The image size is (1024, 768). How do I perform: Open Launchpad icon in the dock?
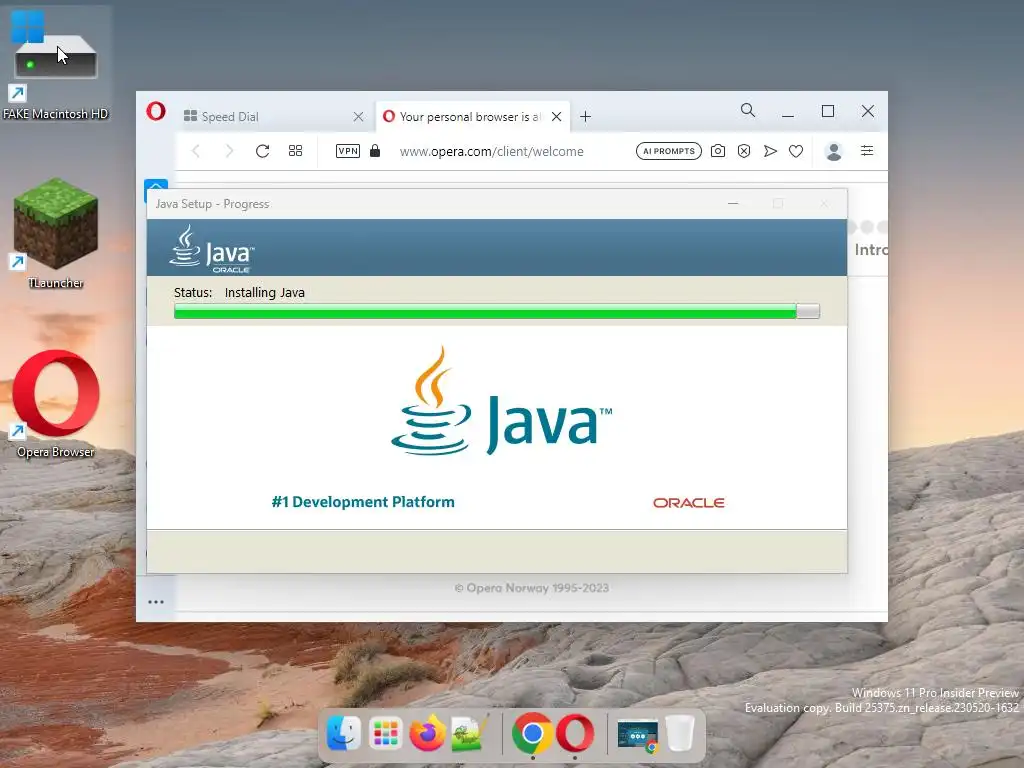(385, 733)
